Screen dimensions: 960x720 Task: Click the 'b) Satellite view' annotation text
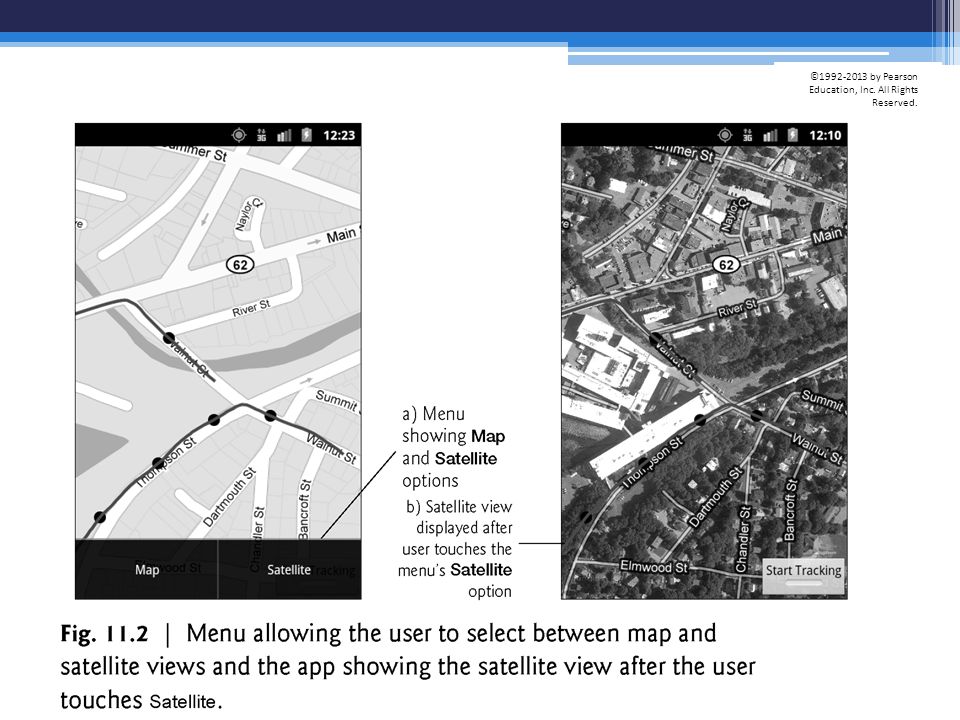(x=456, y=549)
